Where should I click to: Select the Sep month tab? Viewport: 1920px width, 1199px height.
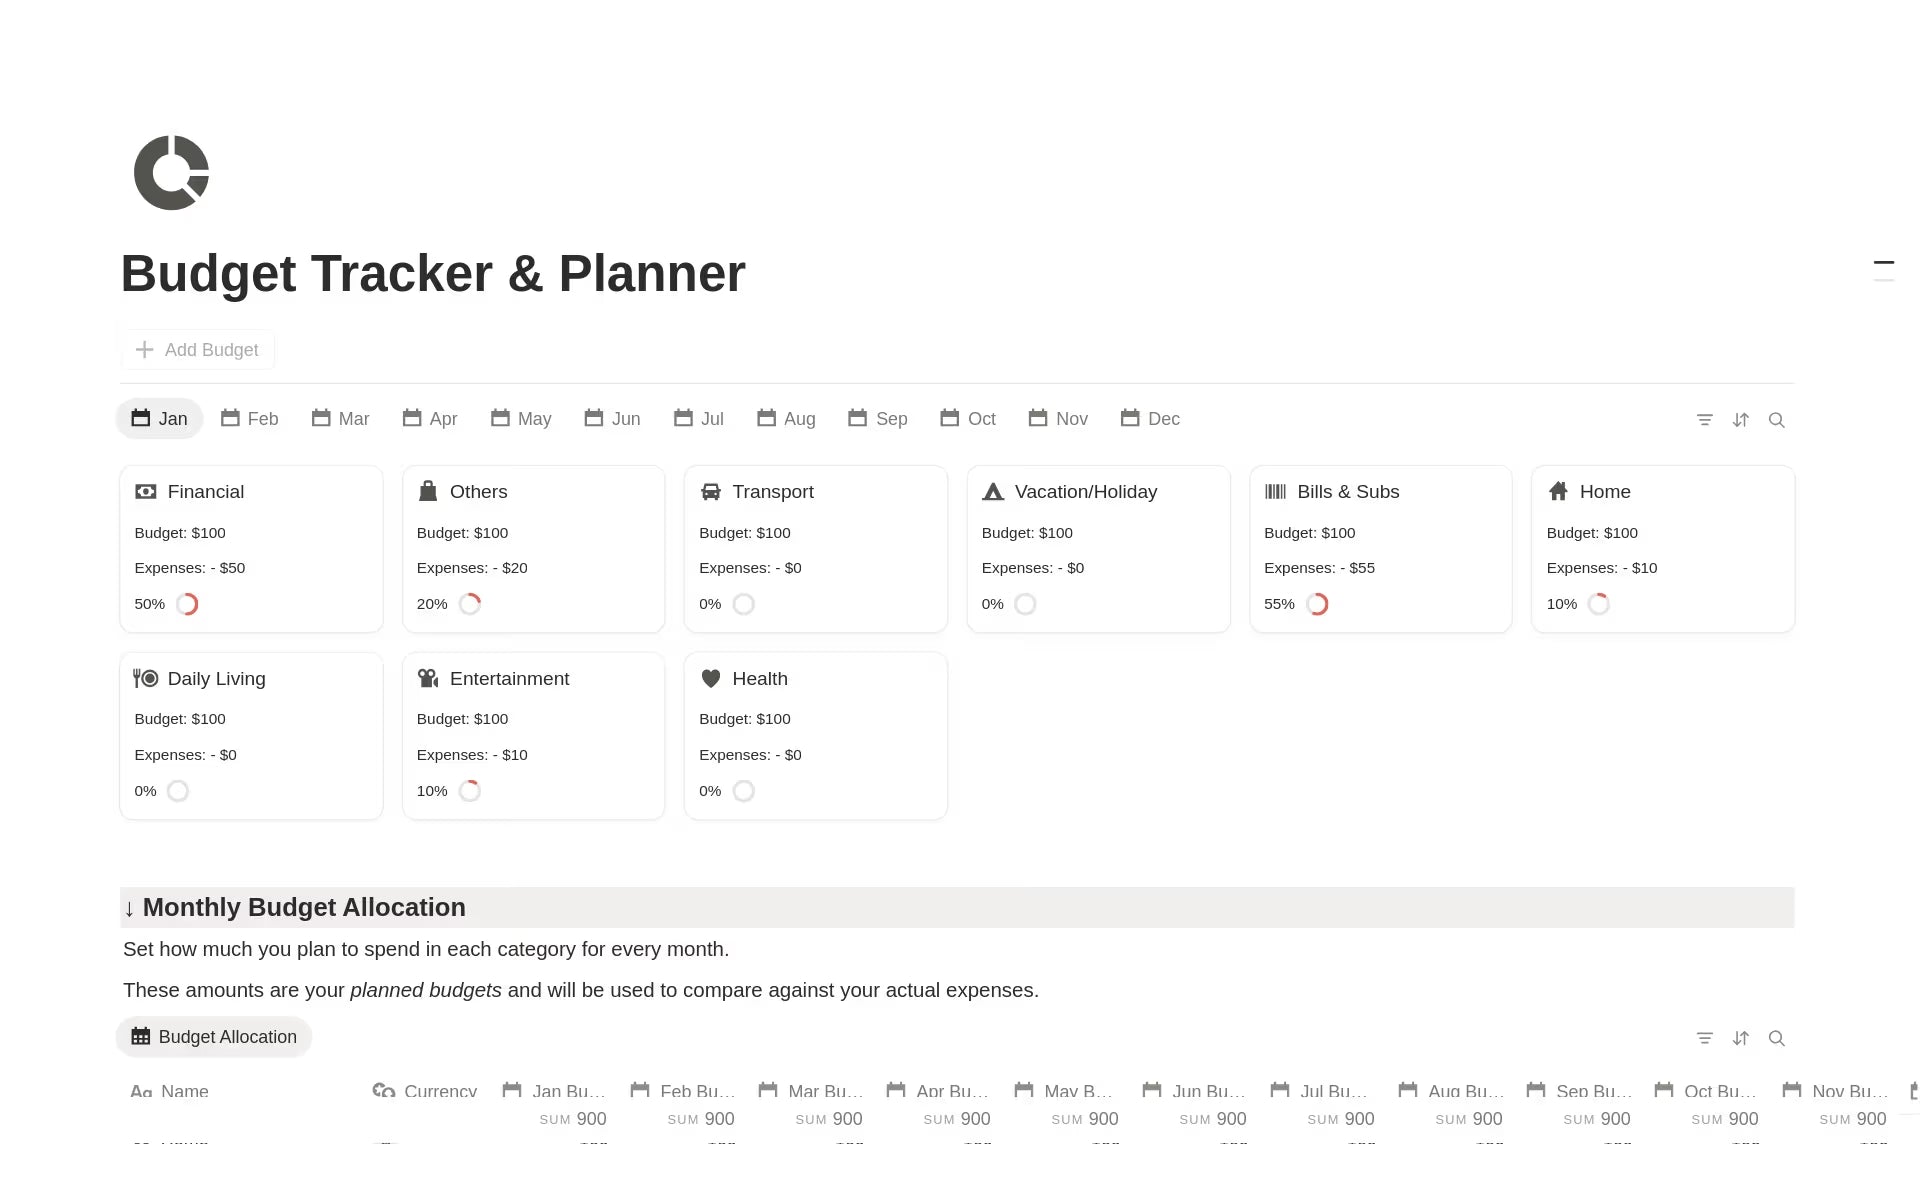878,419
